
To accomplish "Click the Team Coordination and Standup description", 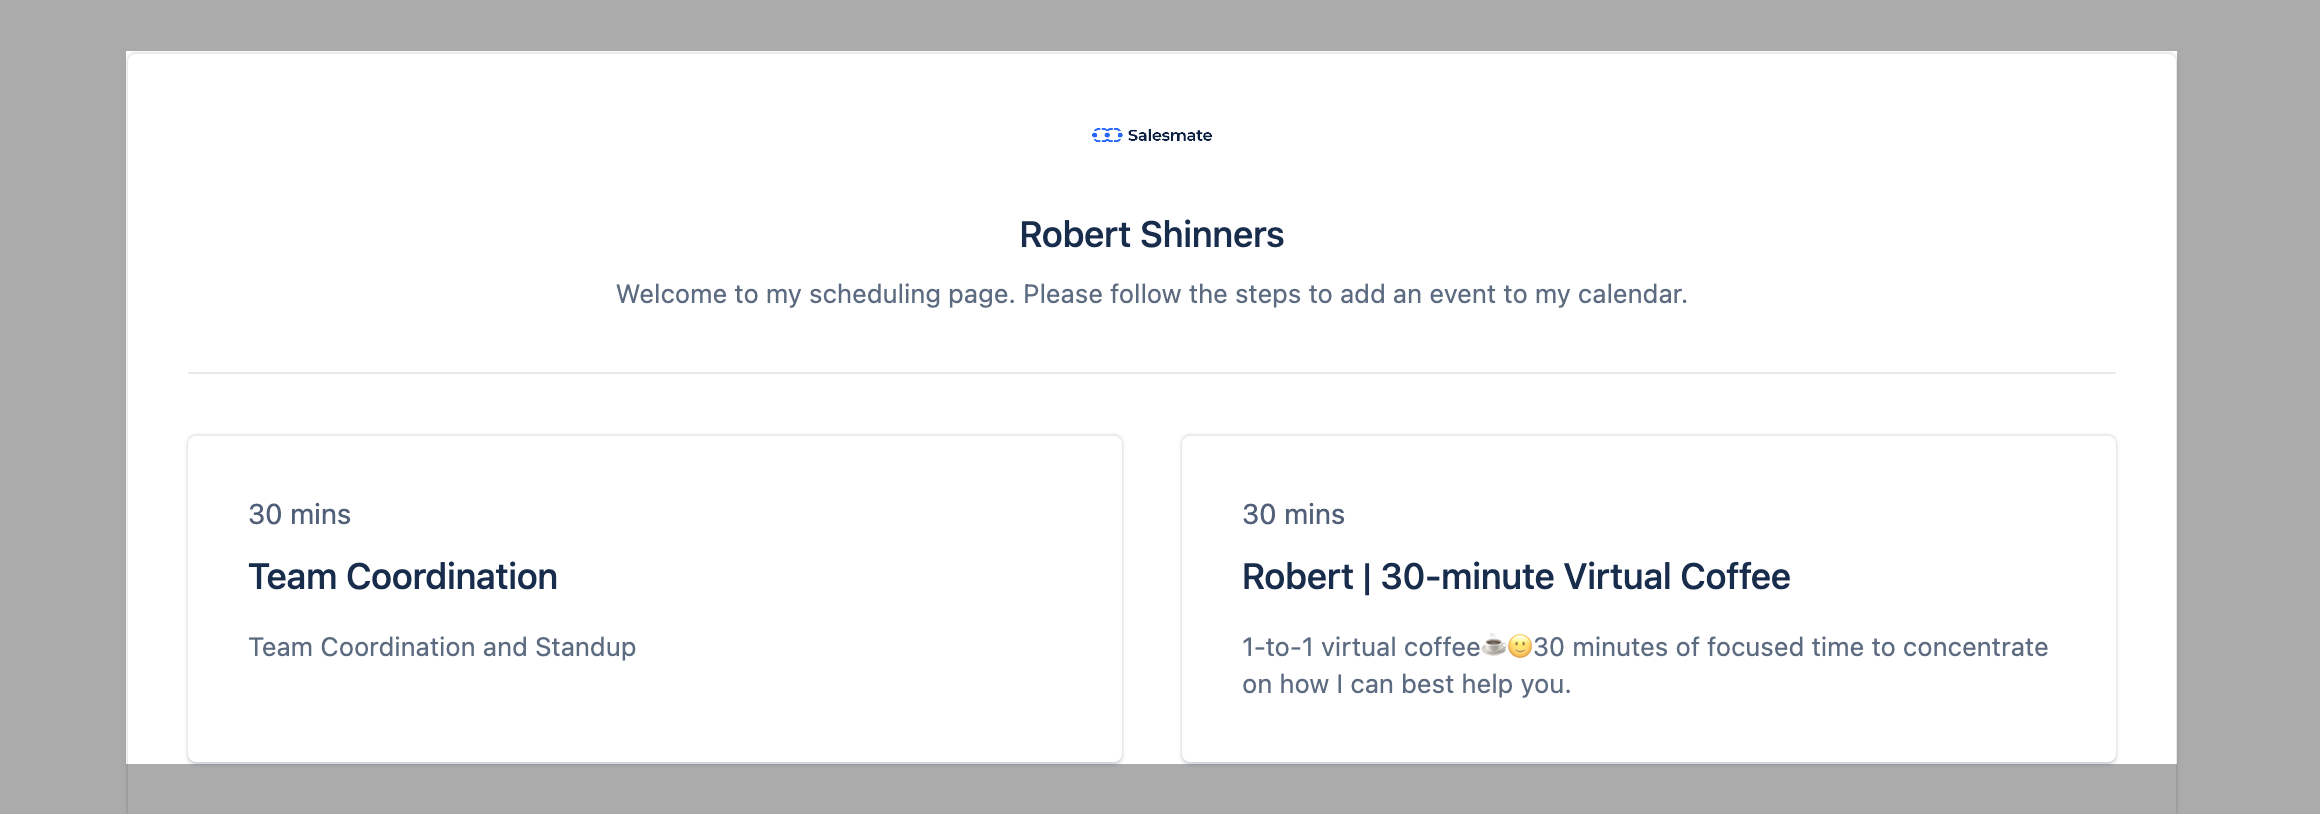I will [442, 647].
